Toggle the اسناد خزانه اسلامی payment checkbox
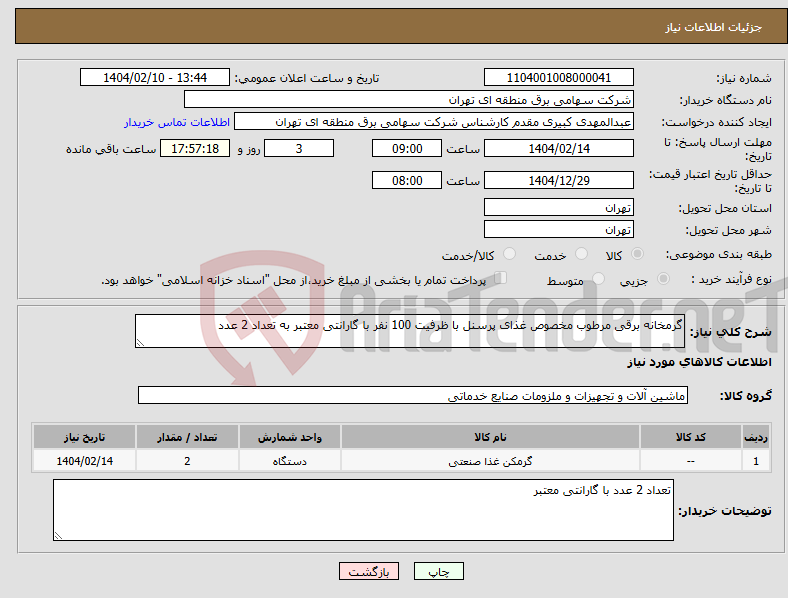 click(x=500, y=278)
